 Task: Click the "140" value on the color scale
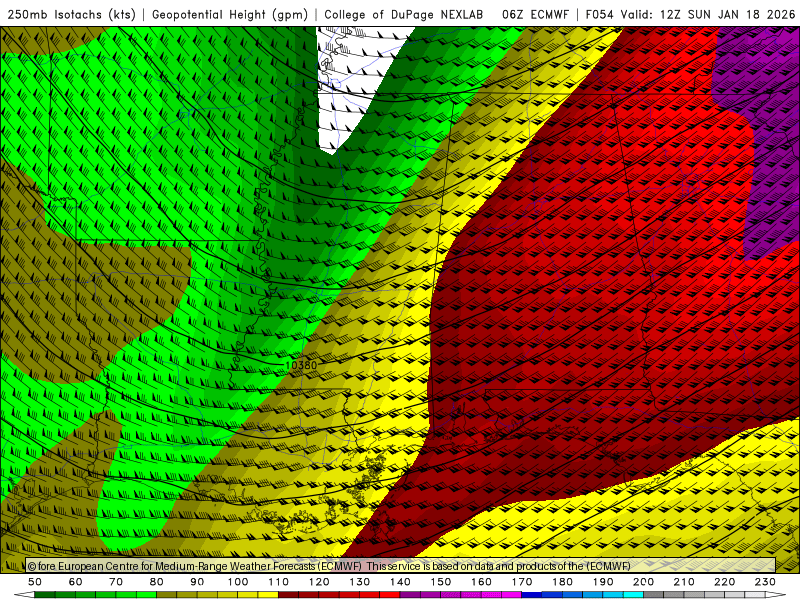(x=400, y=582)
